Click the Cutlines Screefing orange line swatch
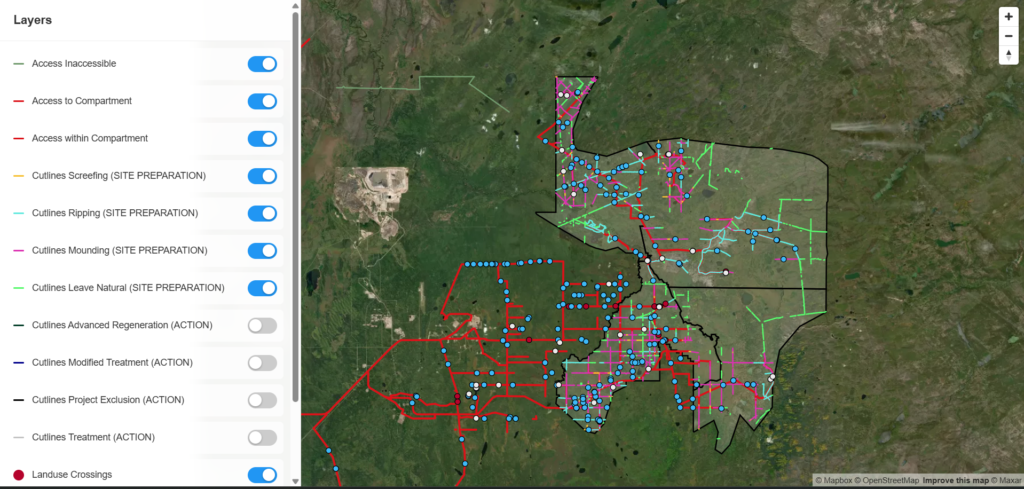 [18, 176]
